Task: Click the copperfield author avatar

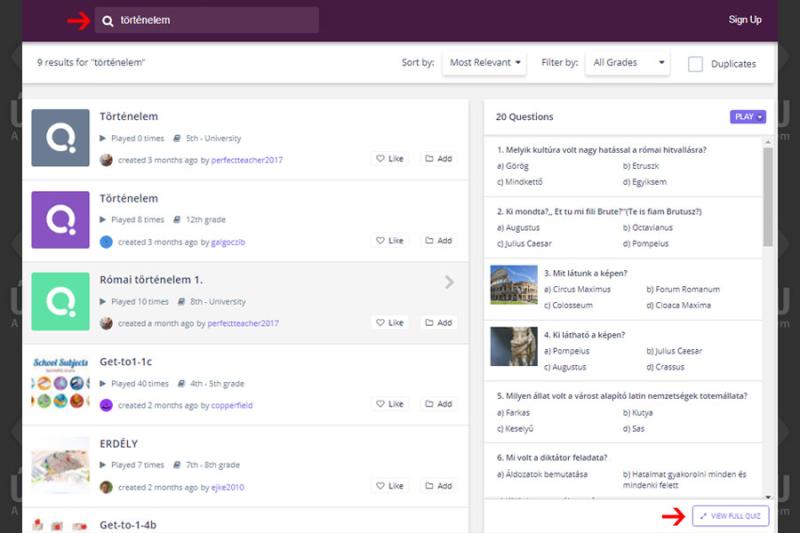Action: coord(107,405)
